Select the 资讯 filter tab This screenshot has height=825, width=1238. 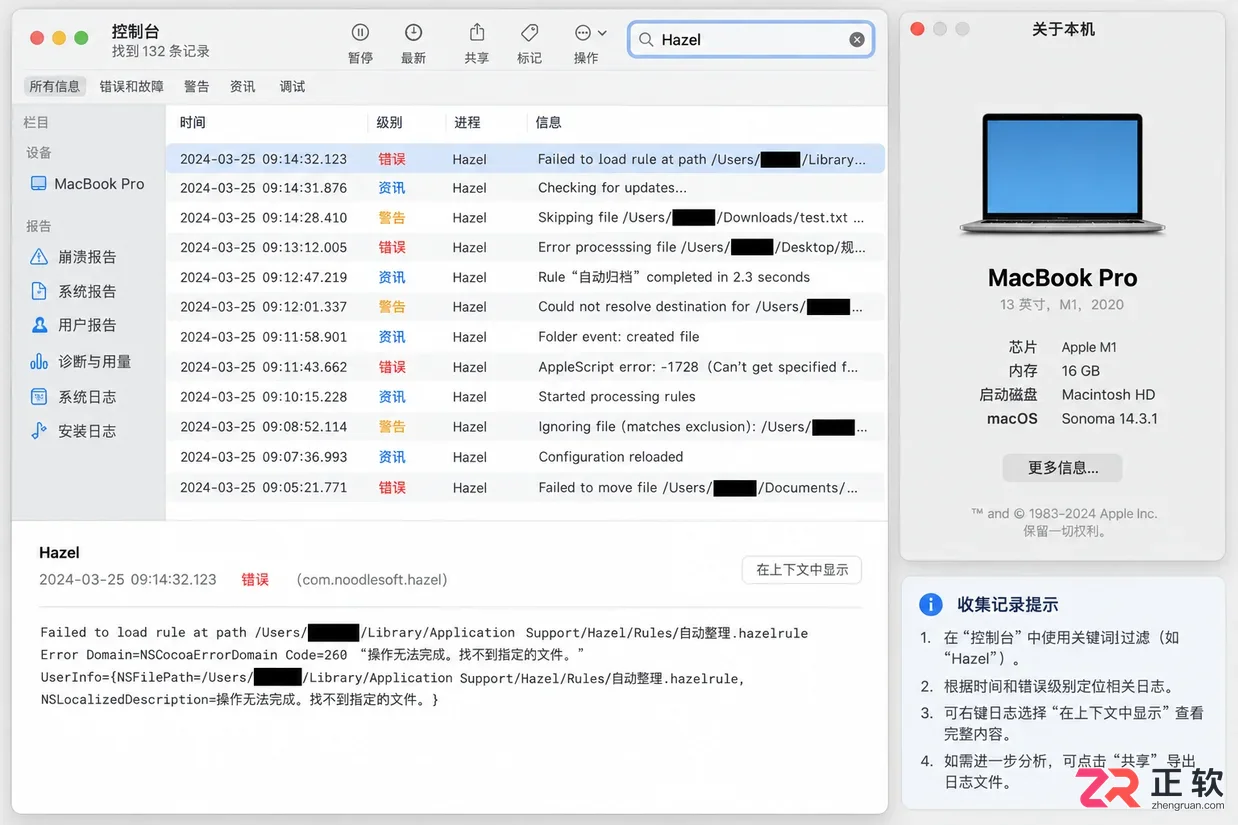click(243, 87)
